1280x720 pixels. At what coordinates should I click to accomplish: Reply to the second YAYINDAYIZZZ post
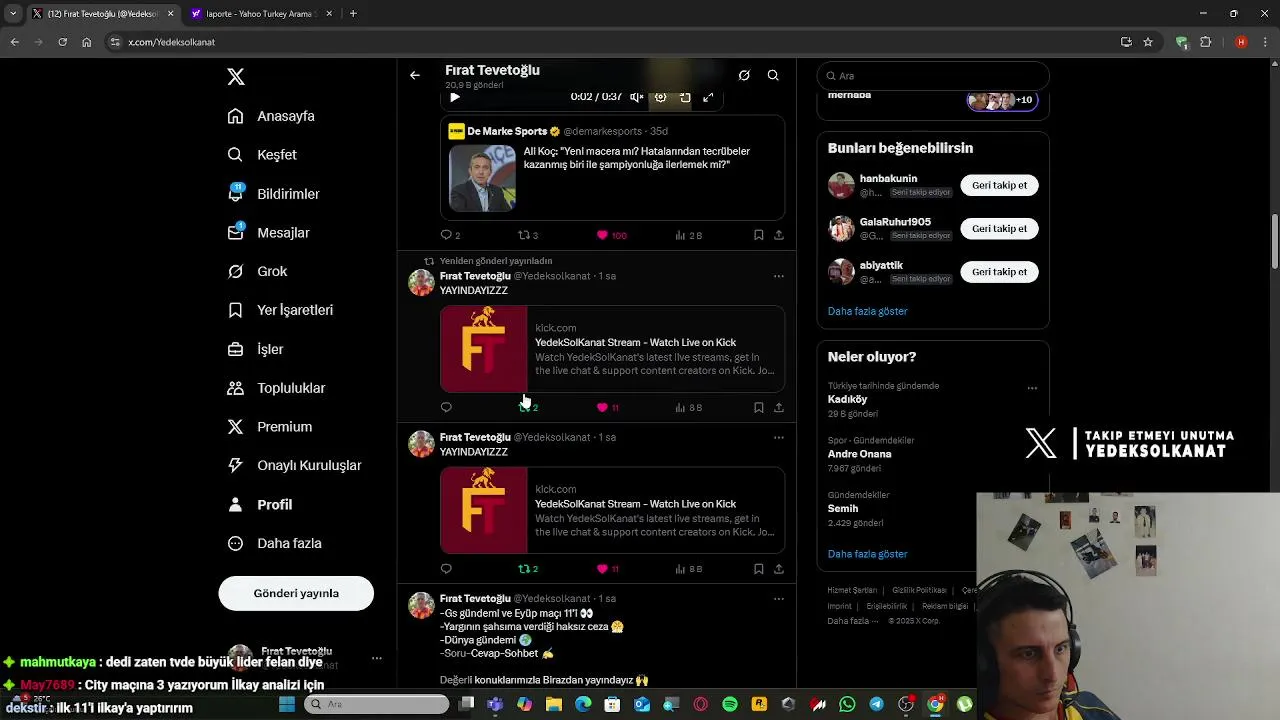coord(446,569)
